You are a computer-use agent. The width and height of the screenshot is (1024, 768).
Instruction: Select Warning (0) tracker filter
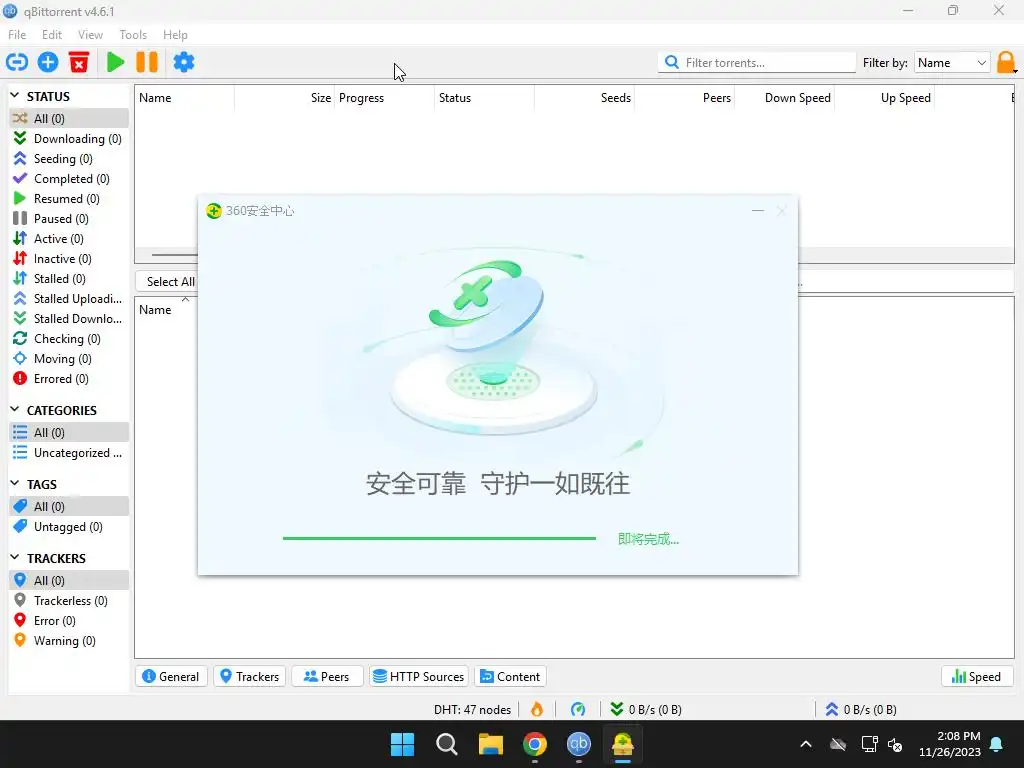pyautogui.click(x=69, y=641)
